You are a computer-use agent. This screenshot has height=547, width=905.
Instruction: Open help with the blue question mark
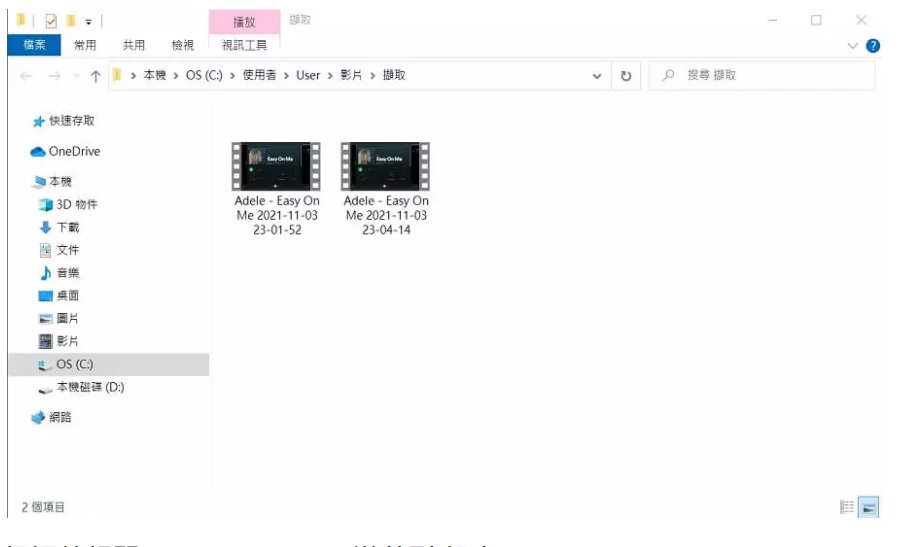(x=873, y=46)
